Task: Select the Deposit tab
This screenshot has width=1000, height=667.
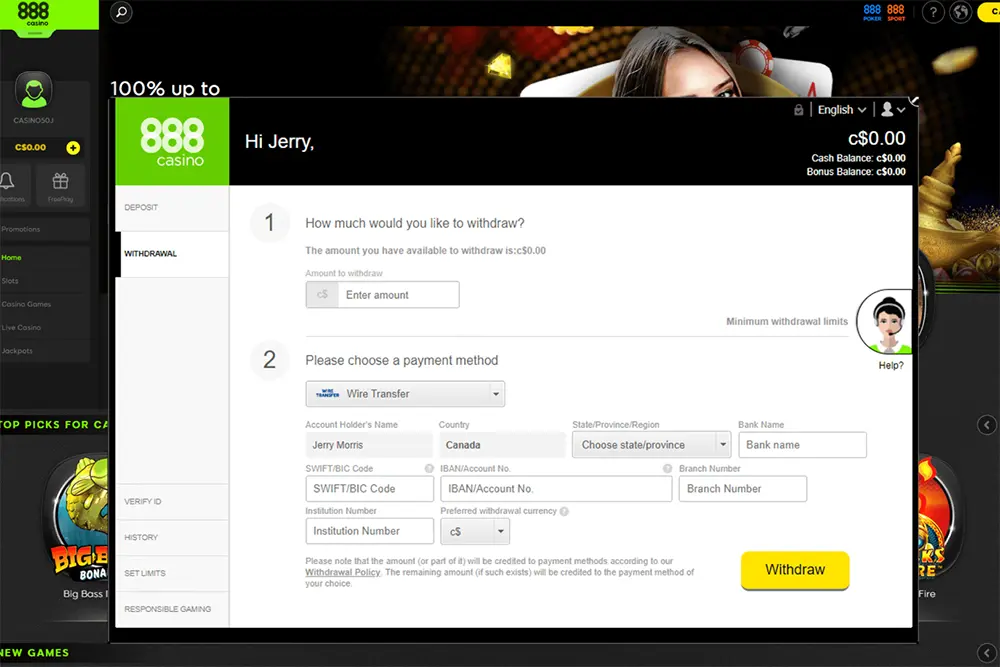Action: point(172,208)
